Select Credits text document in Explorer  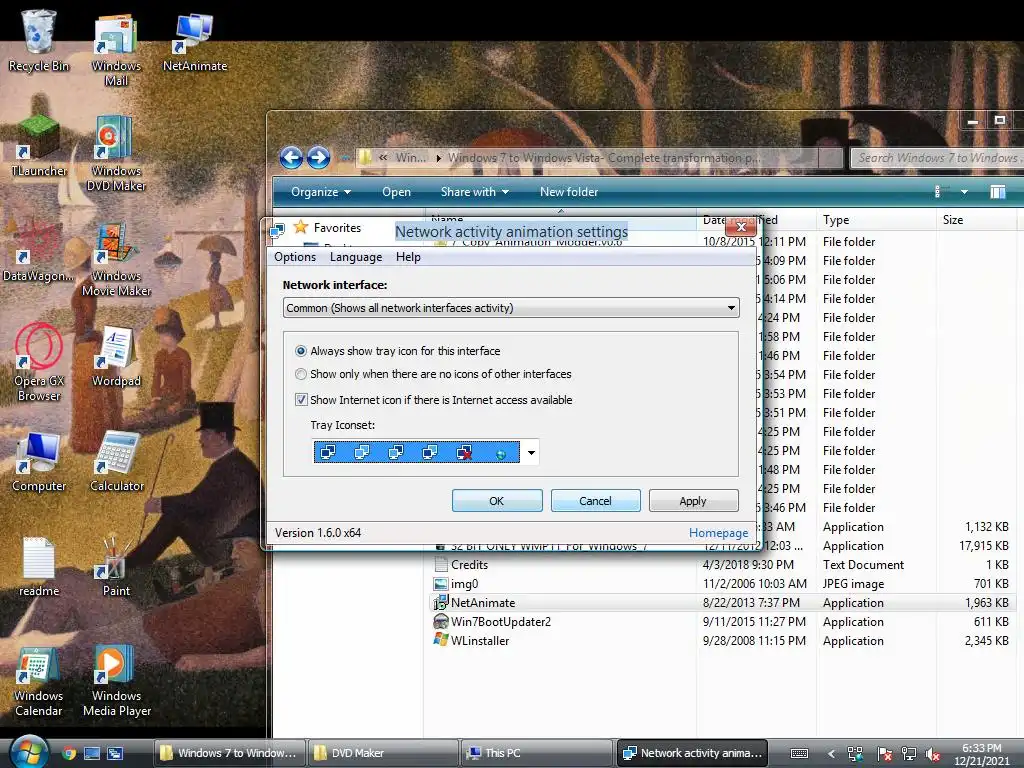[x=722, y=565]
